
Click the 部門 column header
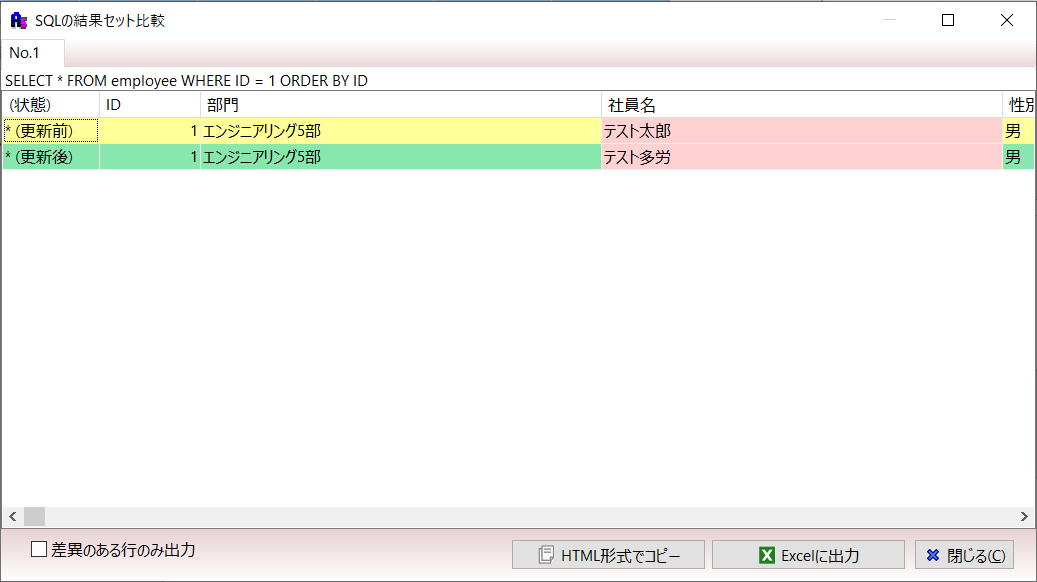coord(400,105)
